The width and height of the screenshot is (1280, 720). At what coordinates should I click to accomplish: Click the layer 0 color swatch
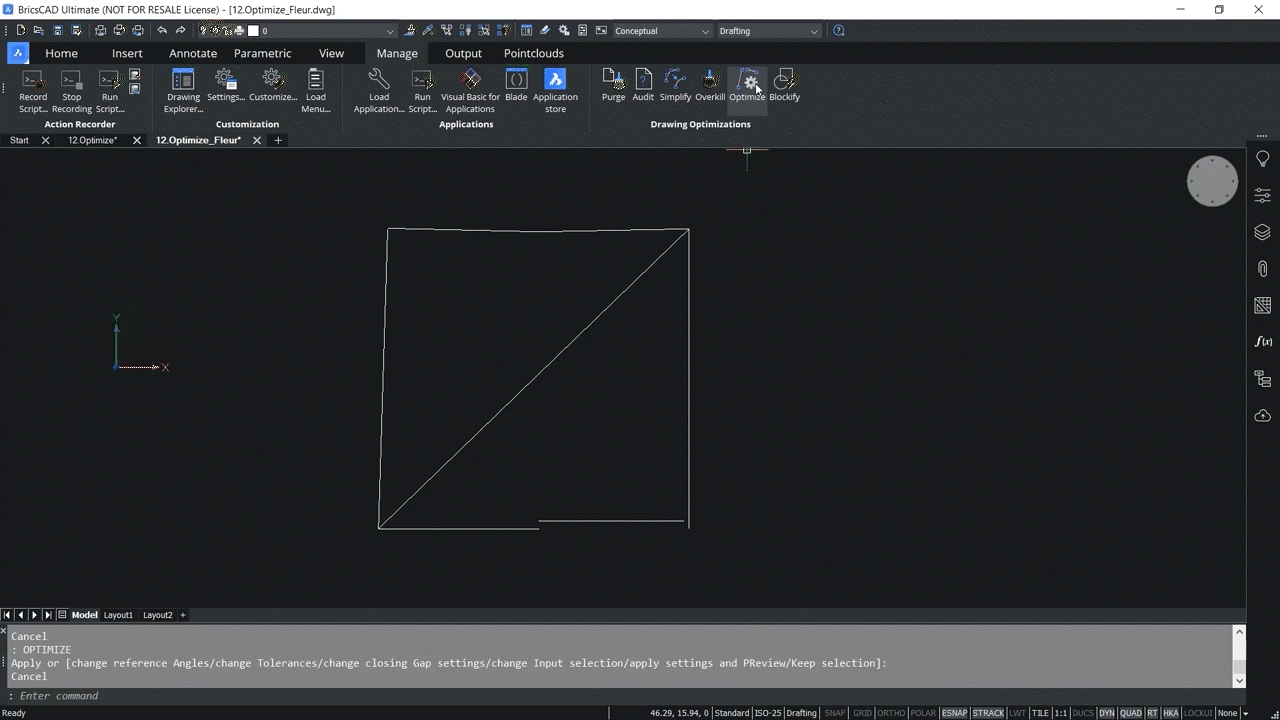253,31
